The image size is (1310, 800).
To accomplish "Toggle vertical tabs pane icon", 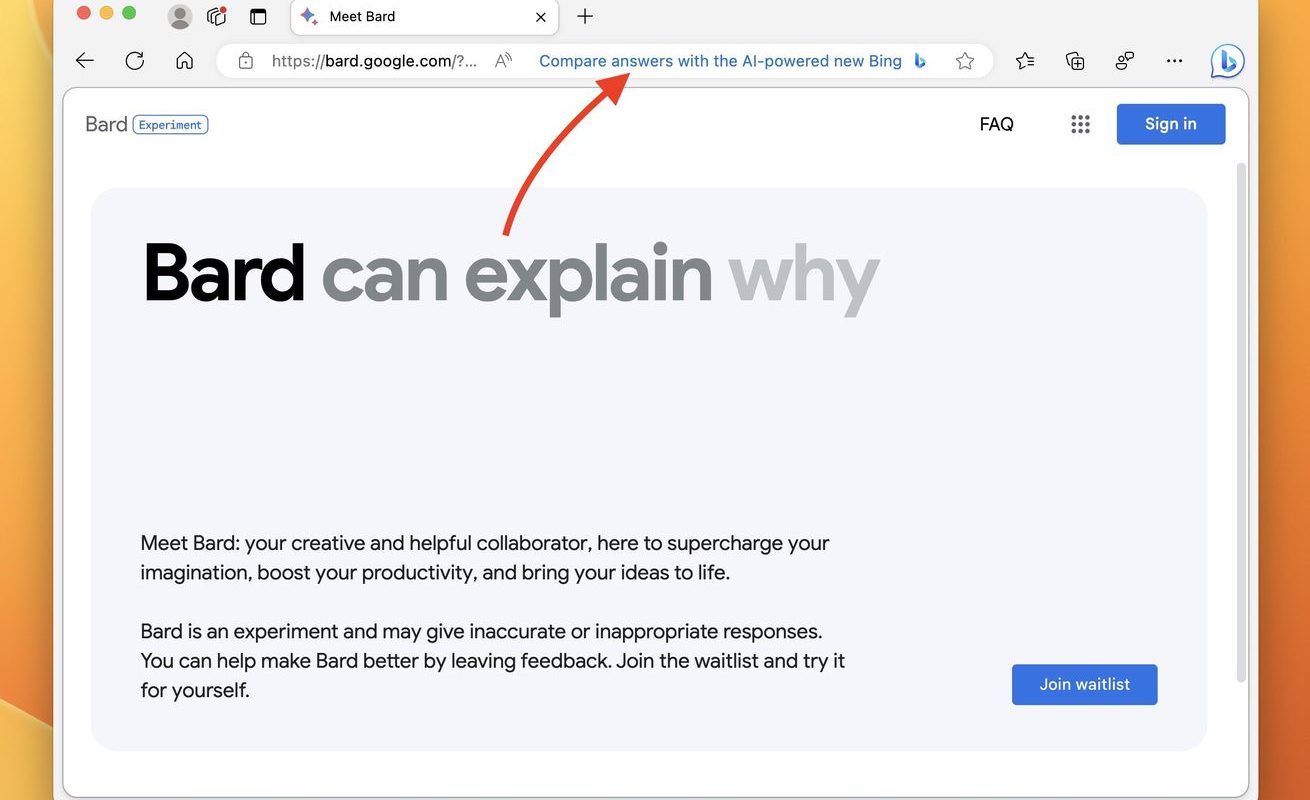I will coord(259,16).
